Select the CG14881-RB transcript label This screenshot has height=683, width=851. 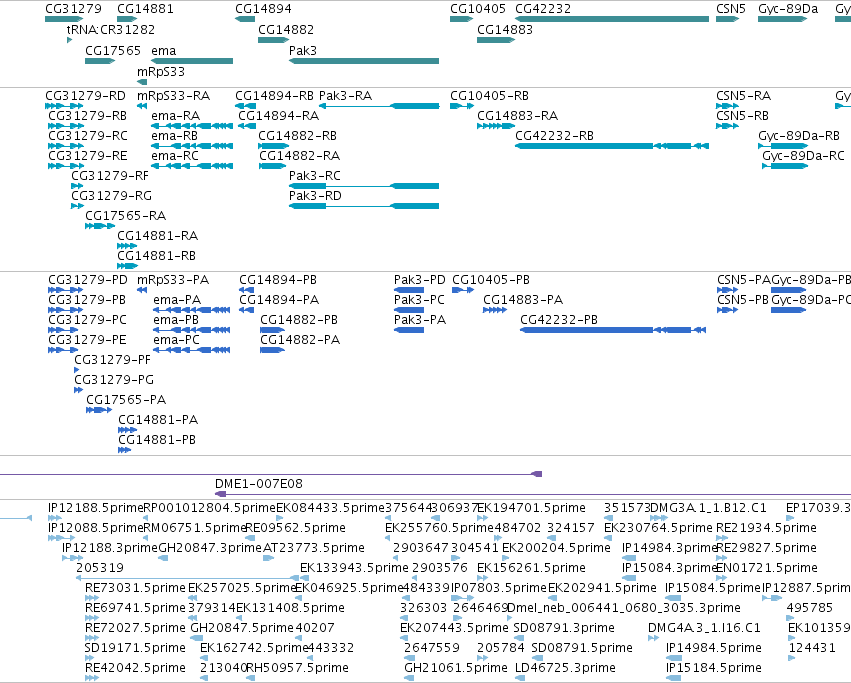click(156, 256)
